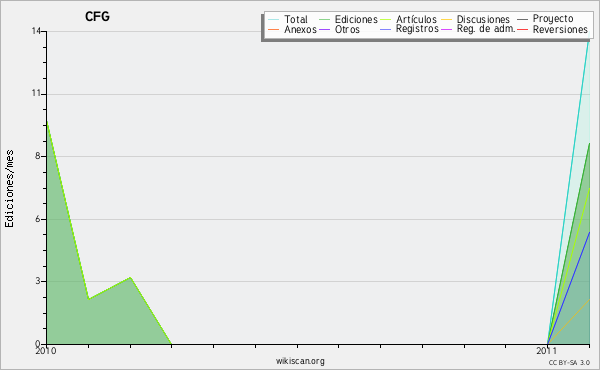Click the y-axis value 8

(x=38, y=156)
